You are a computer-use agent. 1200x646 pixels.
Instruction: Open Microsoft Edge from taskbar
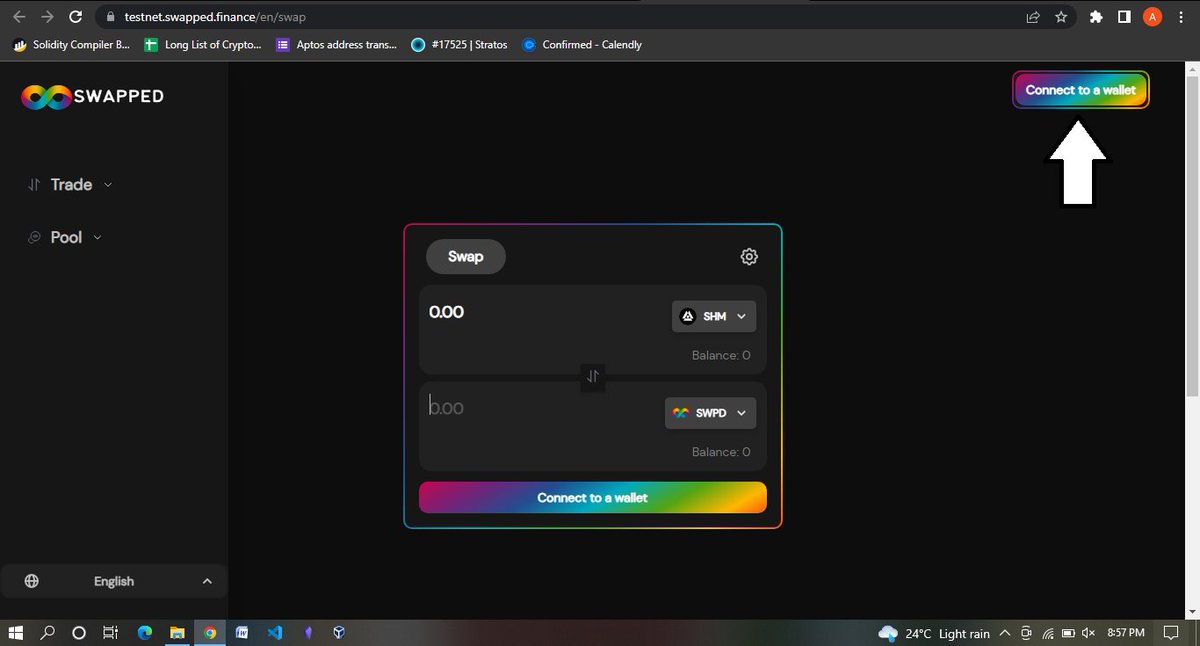pos(144,633)
